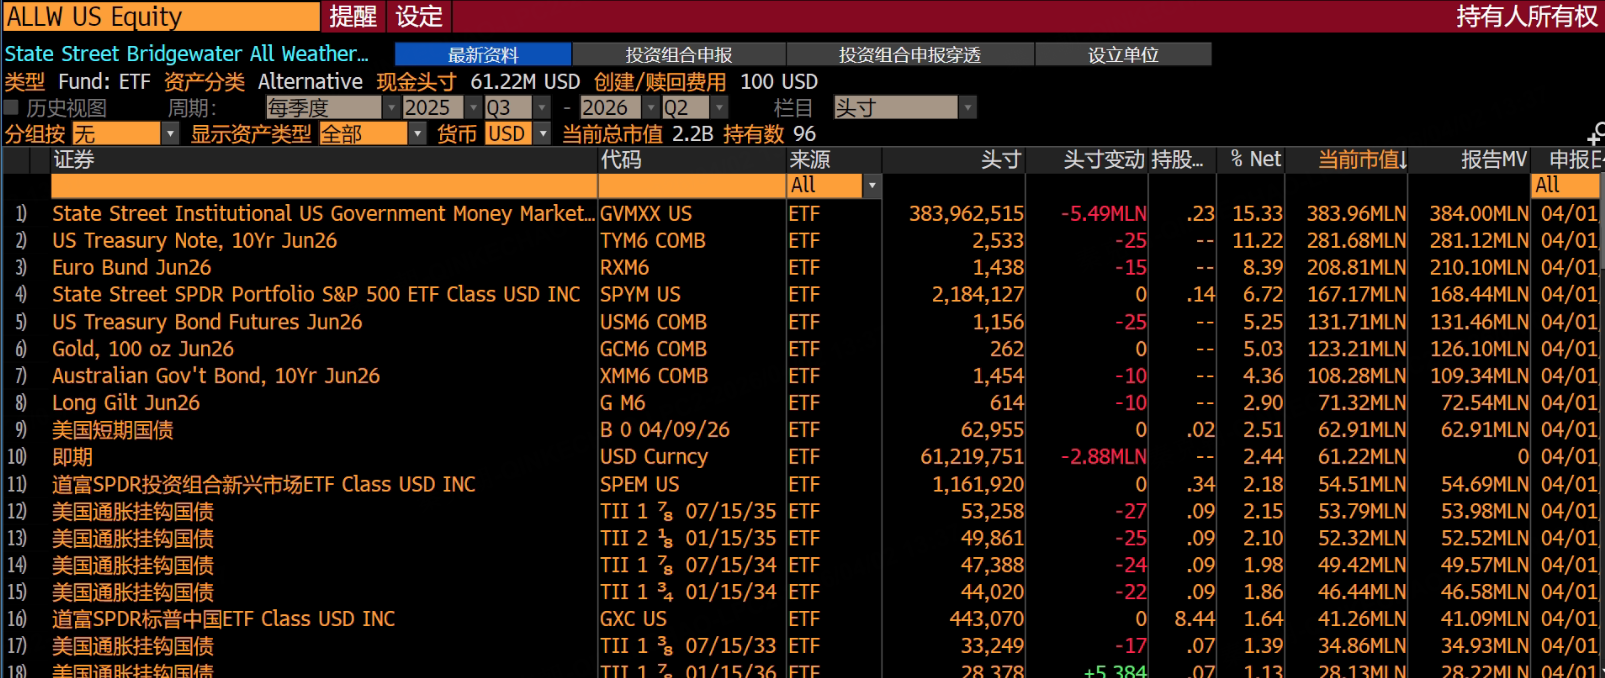
Task: Click the 代码 column header
Action: (x=621, y=160)
